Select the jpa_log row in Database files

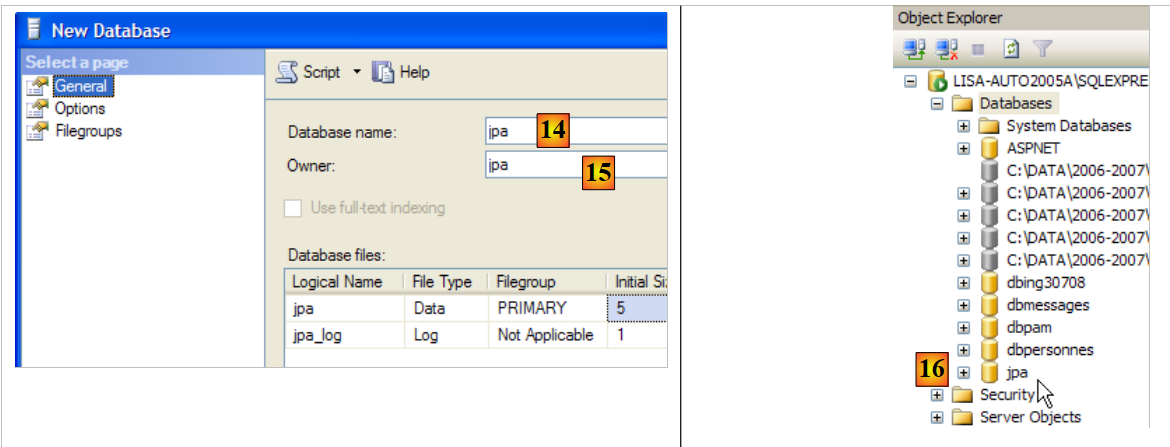pyautogui.click(x=317, y=336)
